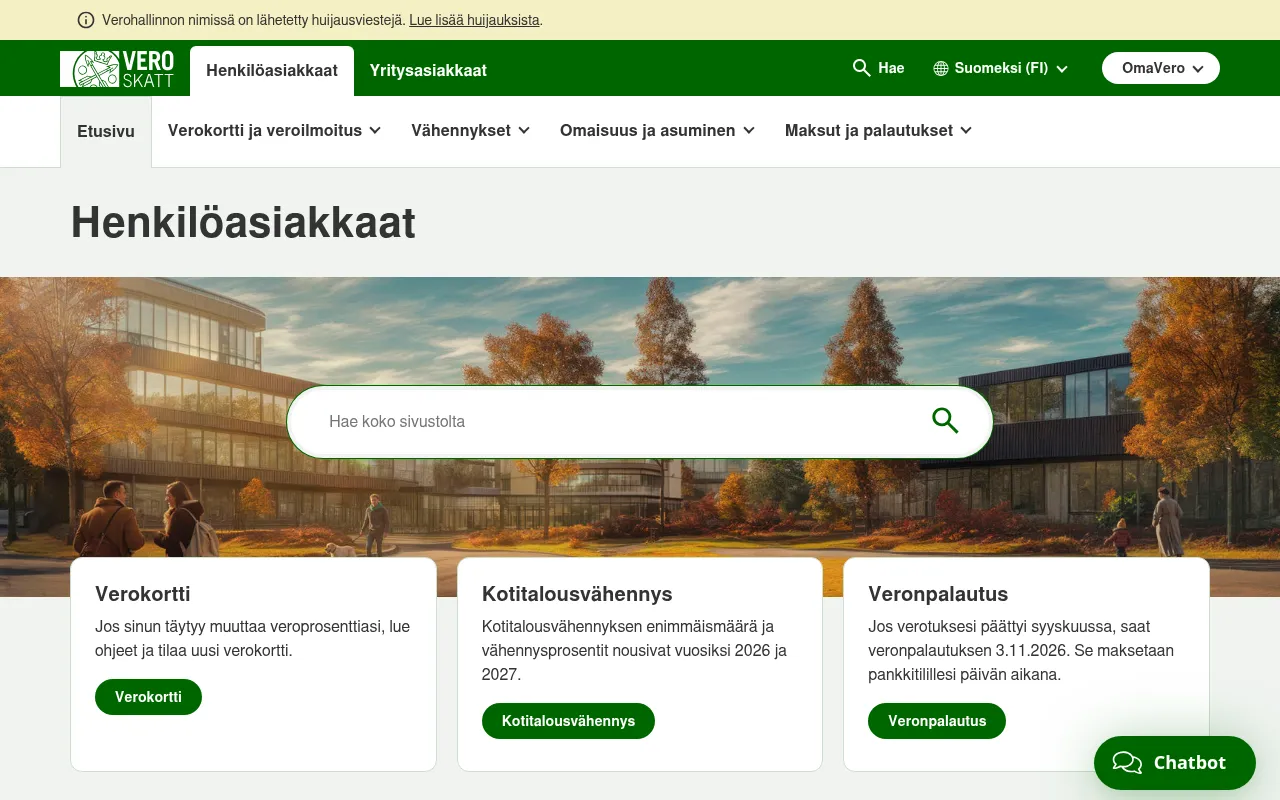
Task: Open the Chatbot button label
Action: tap(1190, 763)
